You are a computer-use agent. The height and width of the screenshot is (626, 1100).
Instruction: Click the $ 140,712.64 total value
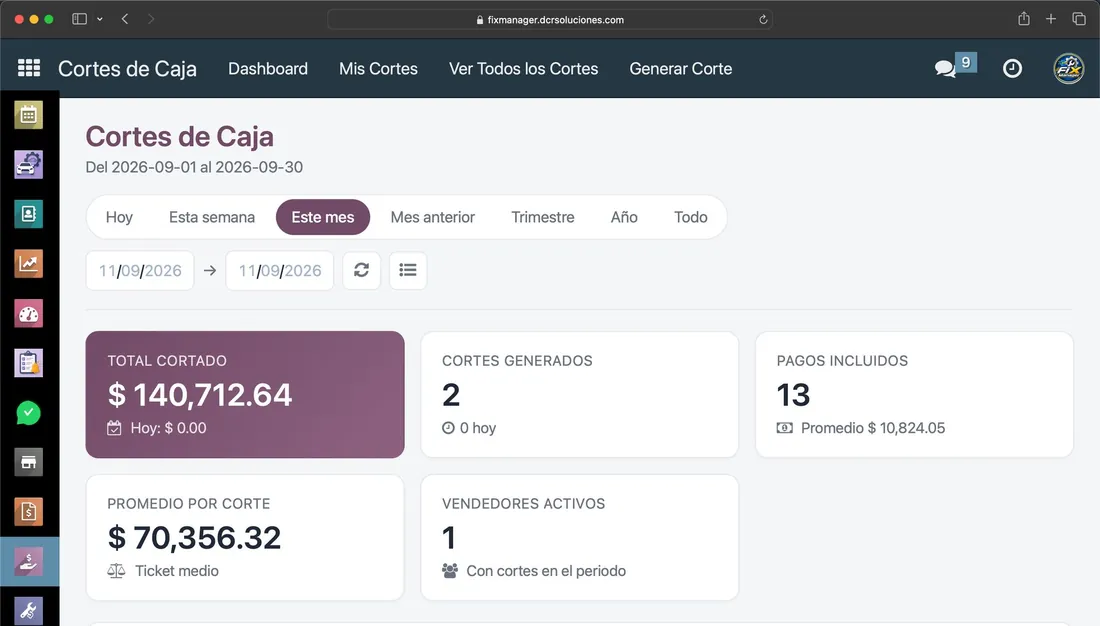tap(199, 394)
